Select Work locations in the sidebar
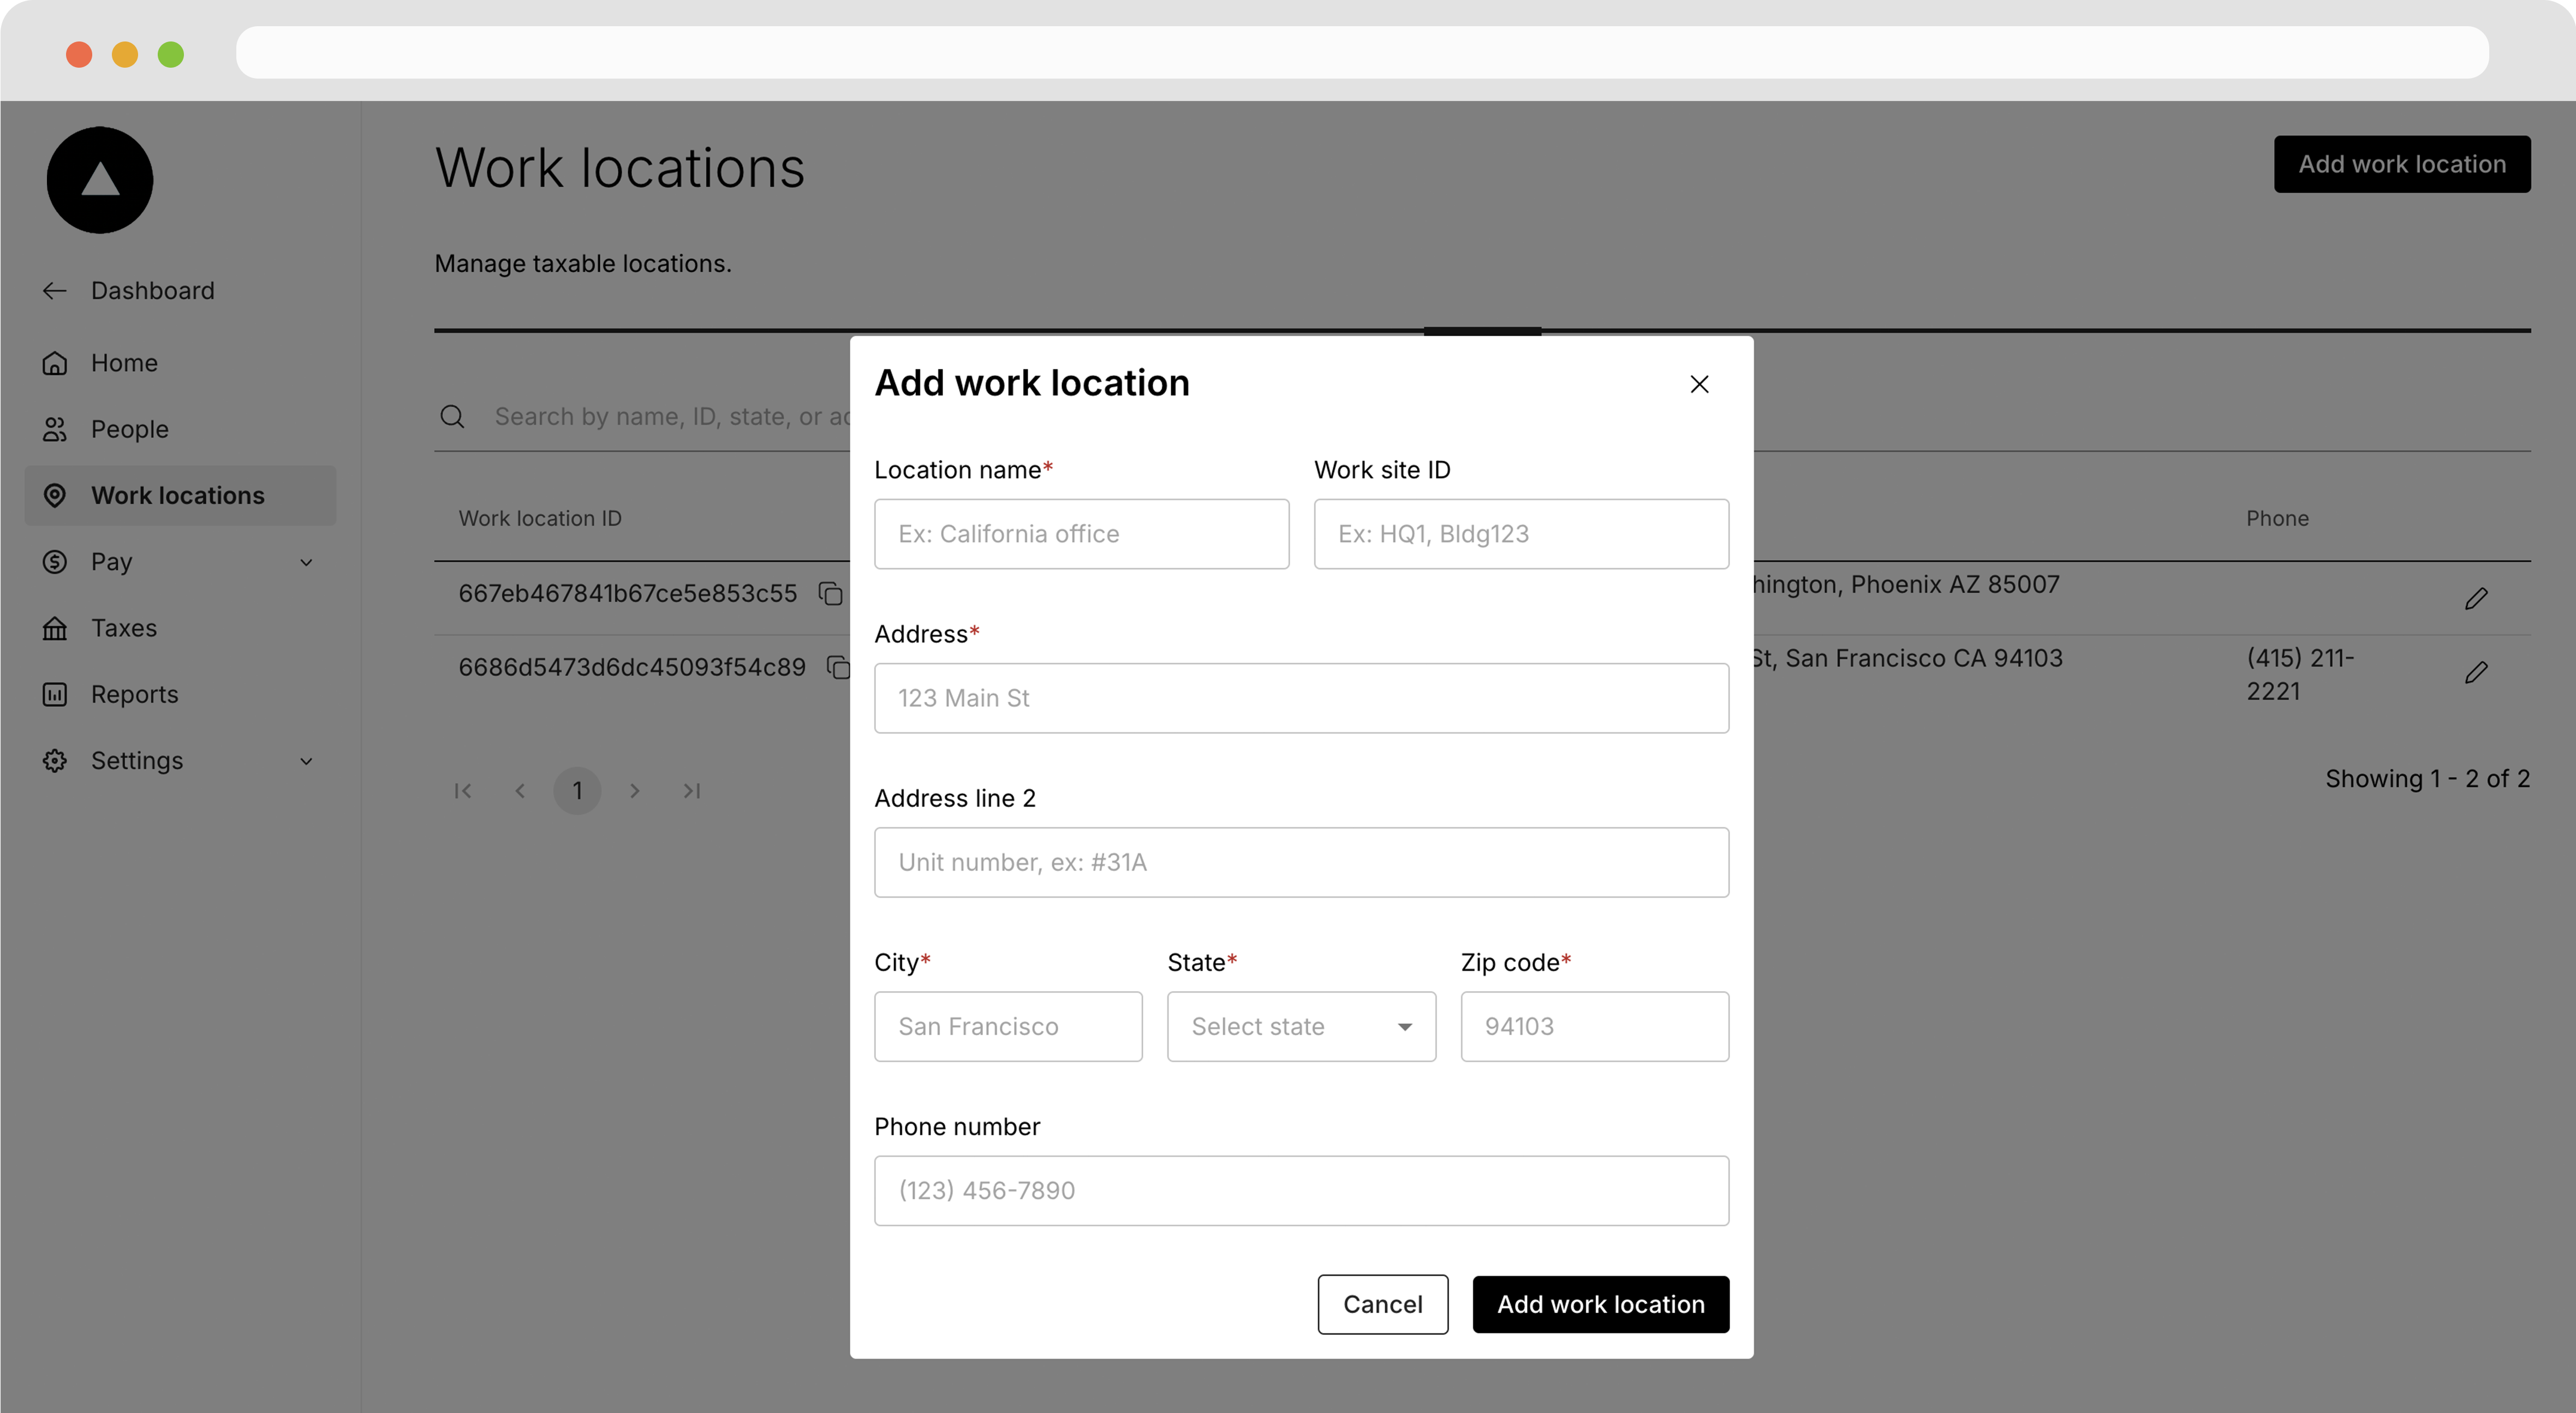 click(180, 495)
